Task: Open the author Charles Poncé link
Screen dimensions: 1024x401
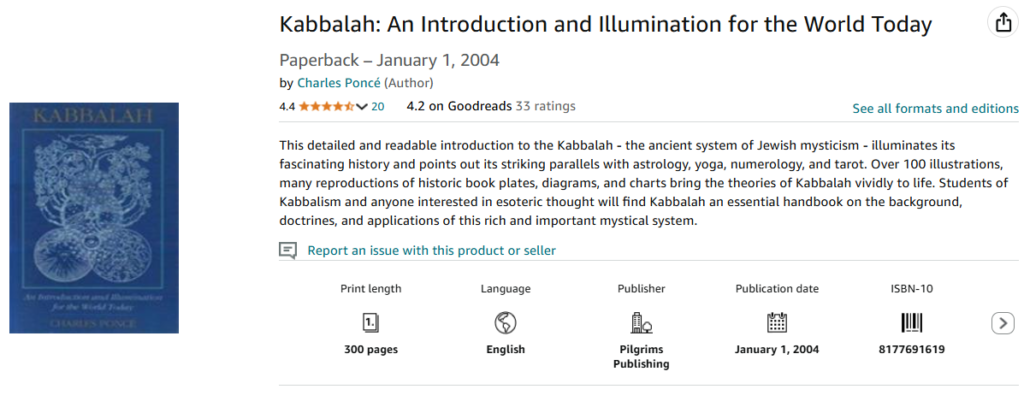Action: coord(339,83)
